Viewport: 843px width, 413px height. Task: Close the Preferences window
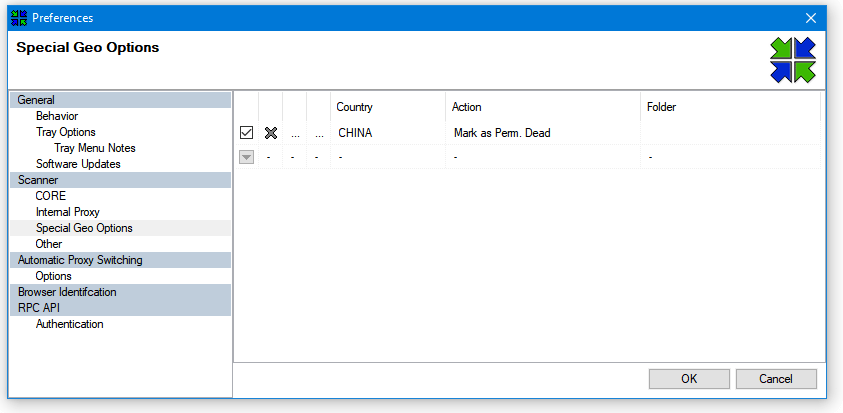tap(811, 18)
